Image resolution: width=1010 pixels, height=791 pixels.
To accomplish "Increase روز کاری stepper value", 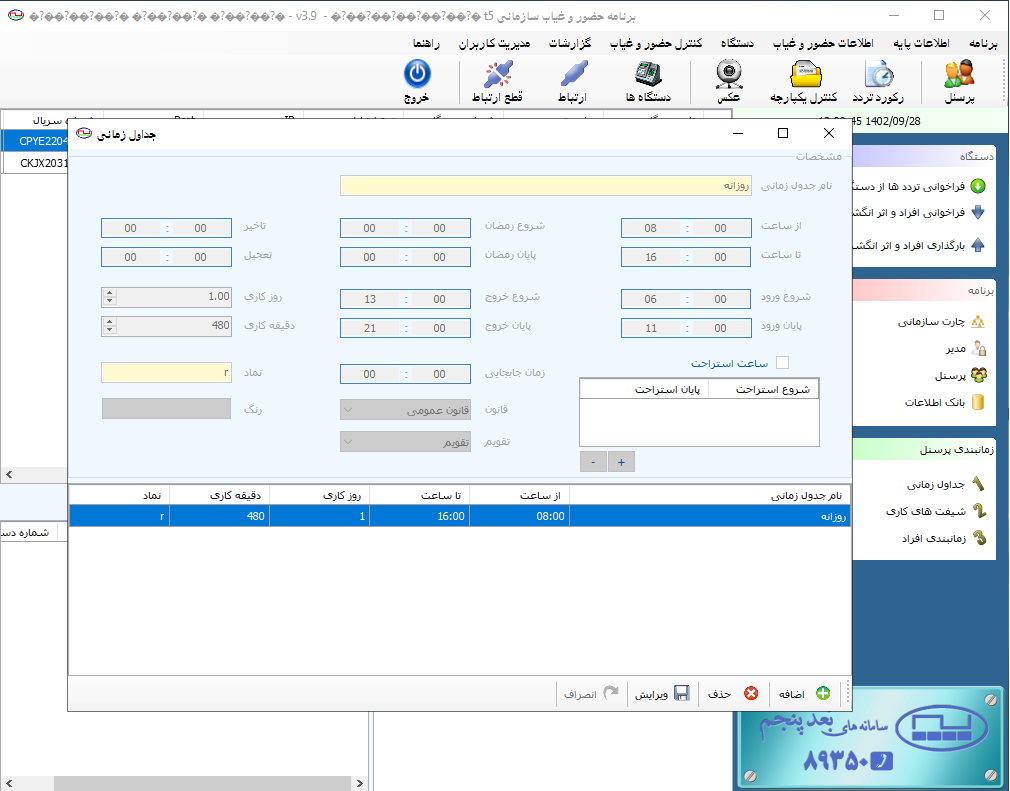I will tap(110, 293).
